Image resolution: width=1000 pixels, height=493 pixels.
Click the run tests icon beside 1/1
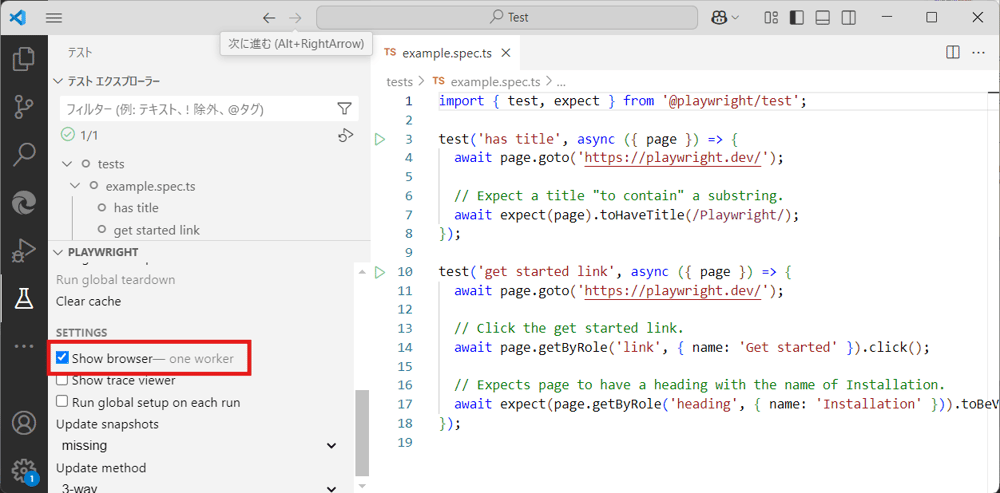[345, 135]
